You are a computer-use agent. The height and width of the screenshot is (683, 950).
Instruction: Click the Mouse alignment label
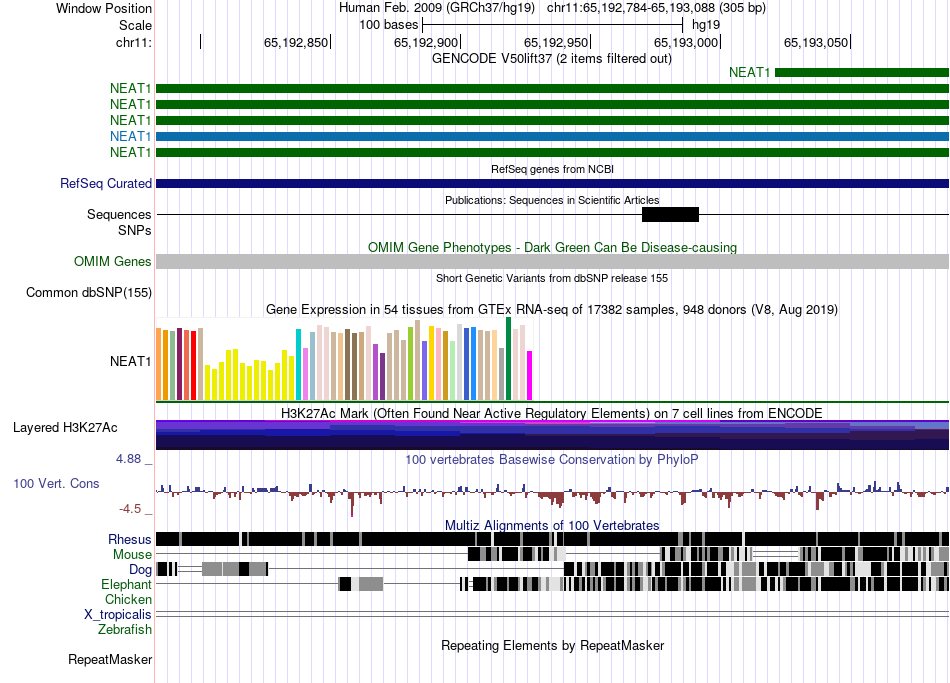click(132, 555)
